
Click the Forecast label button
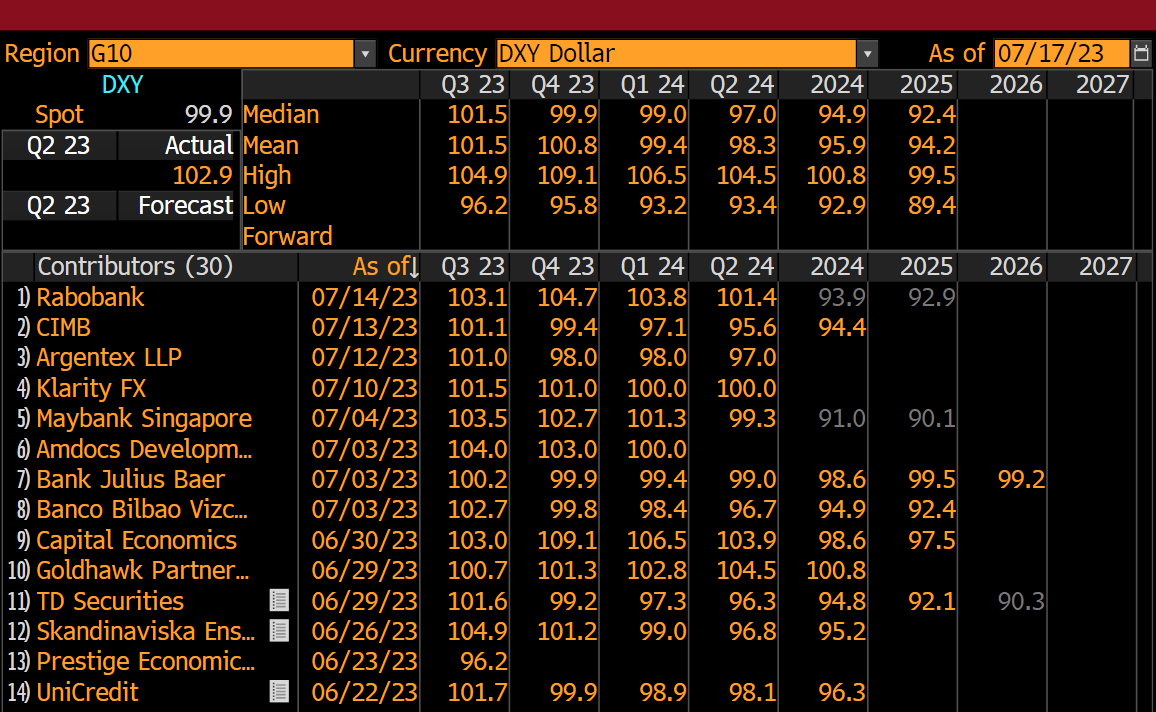tap(177, 206)
